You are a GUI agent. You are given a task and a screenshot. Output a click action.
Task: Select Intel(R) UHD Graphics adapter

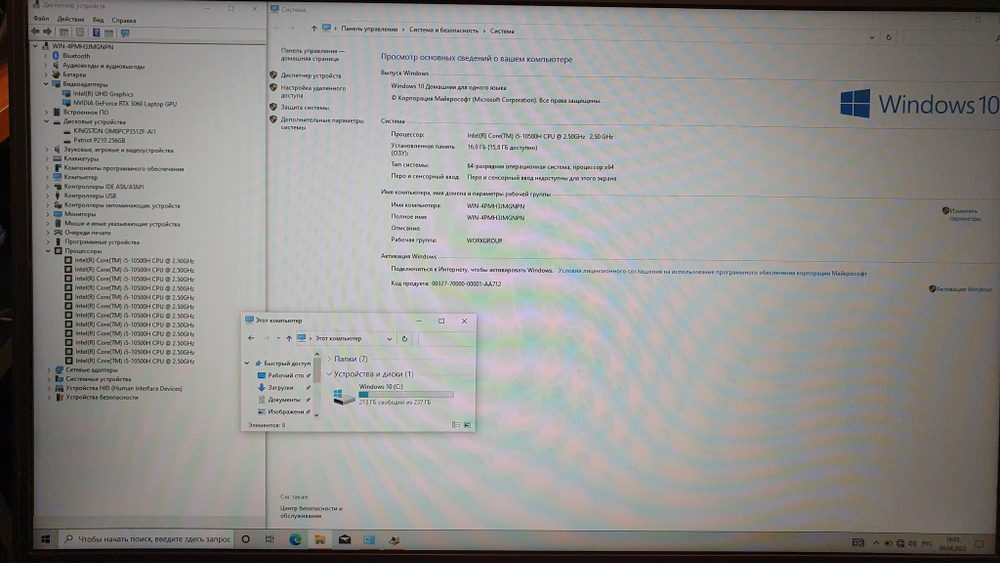coord(103,94)
